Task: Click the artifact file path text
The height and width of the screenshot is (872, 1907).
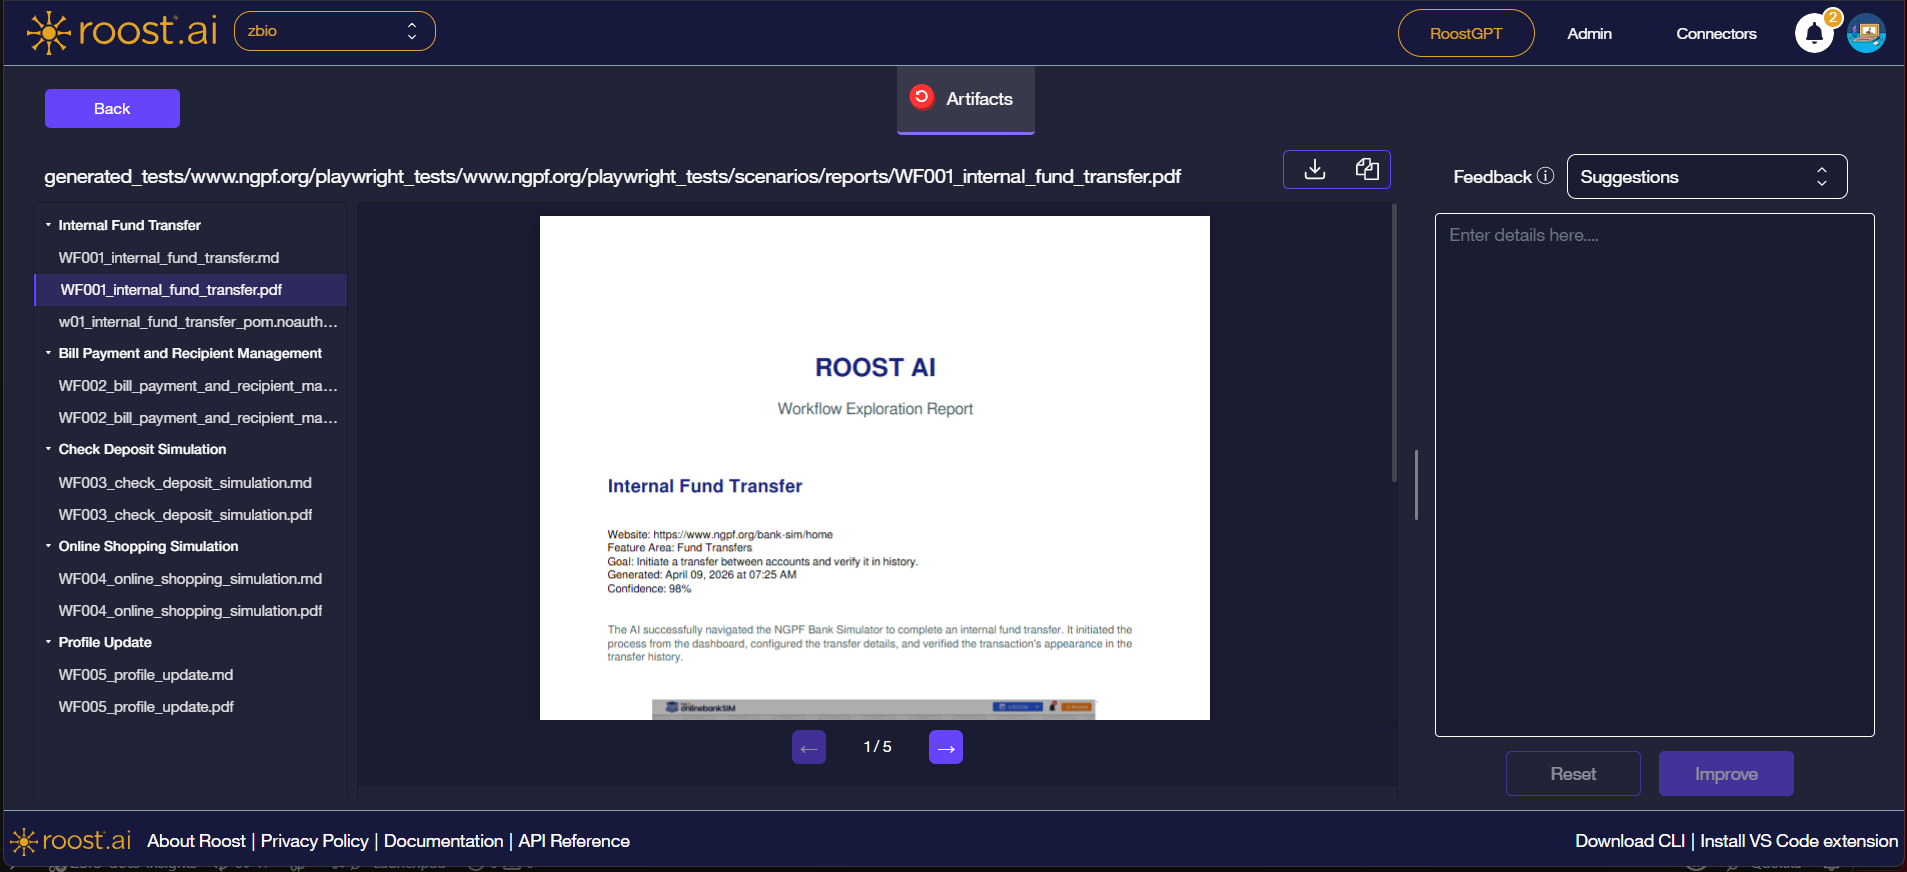Action: coord(612,177)
